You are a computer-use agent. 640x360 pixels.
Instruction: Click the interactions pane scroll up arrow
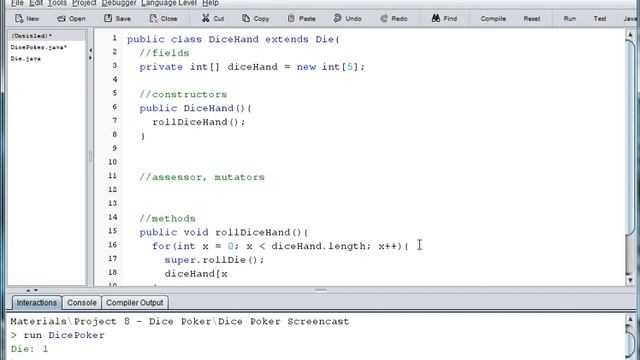(x=630, y=319)
